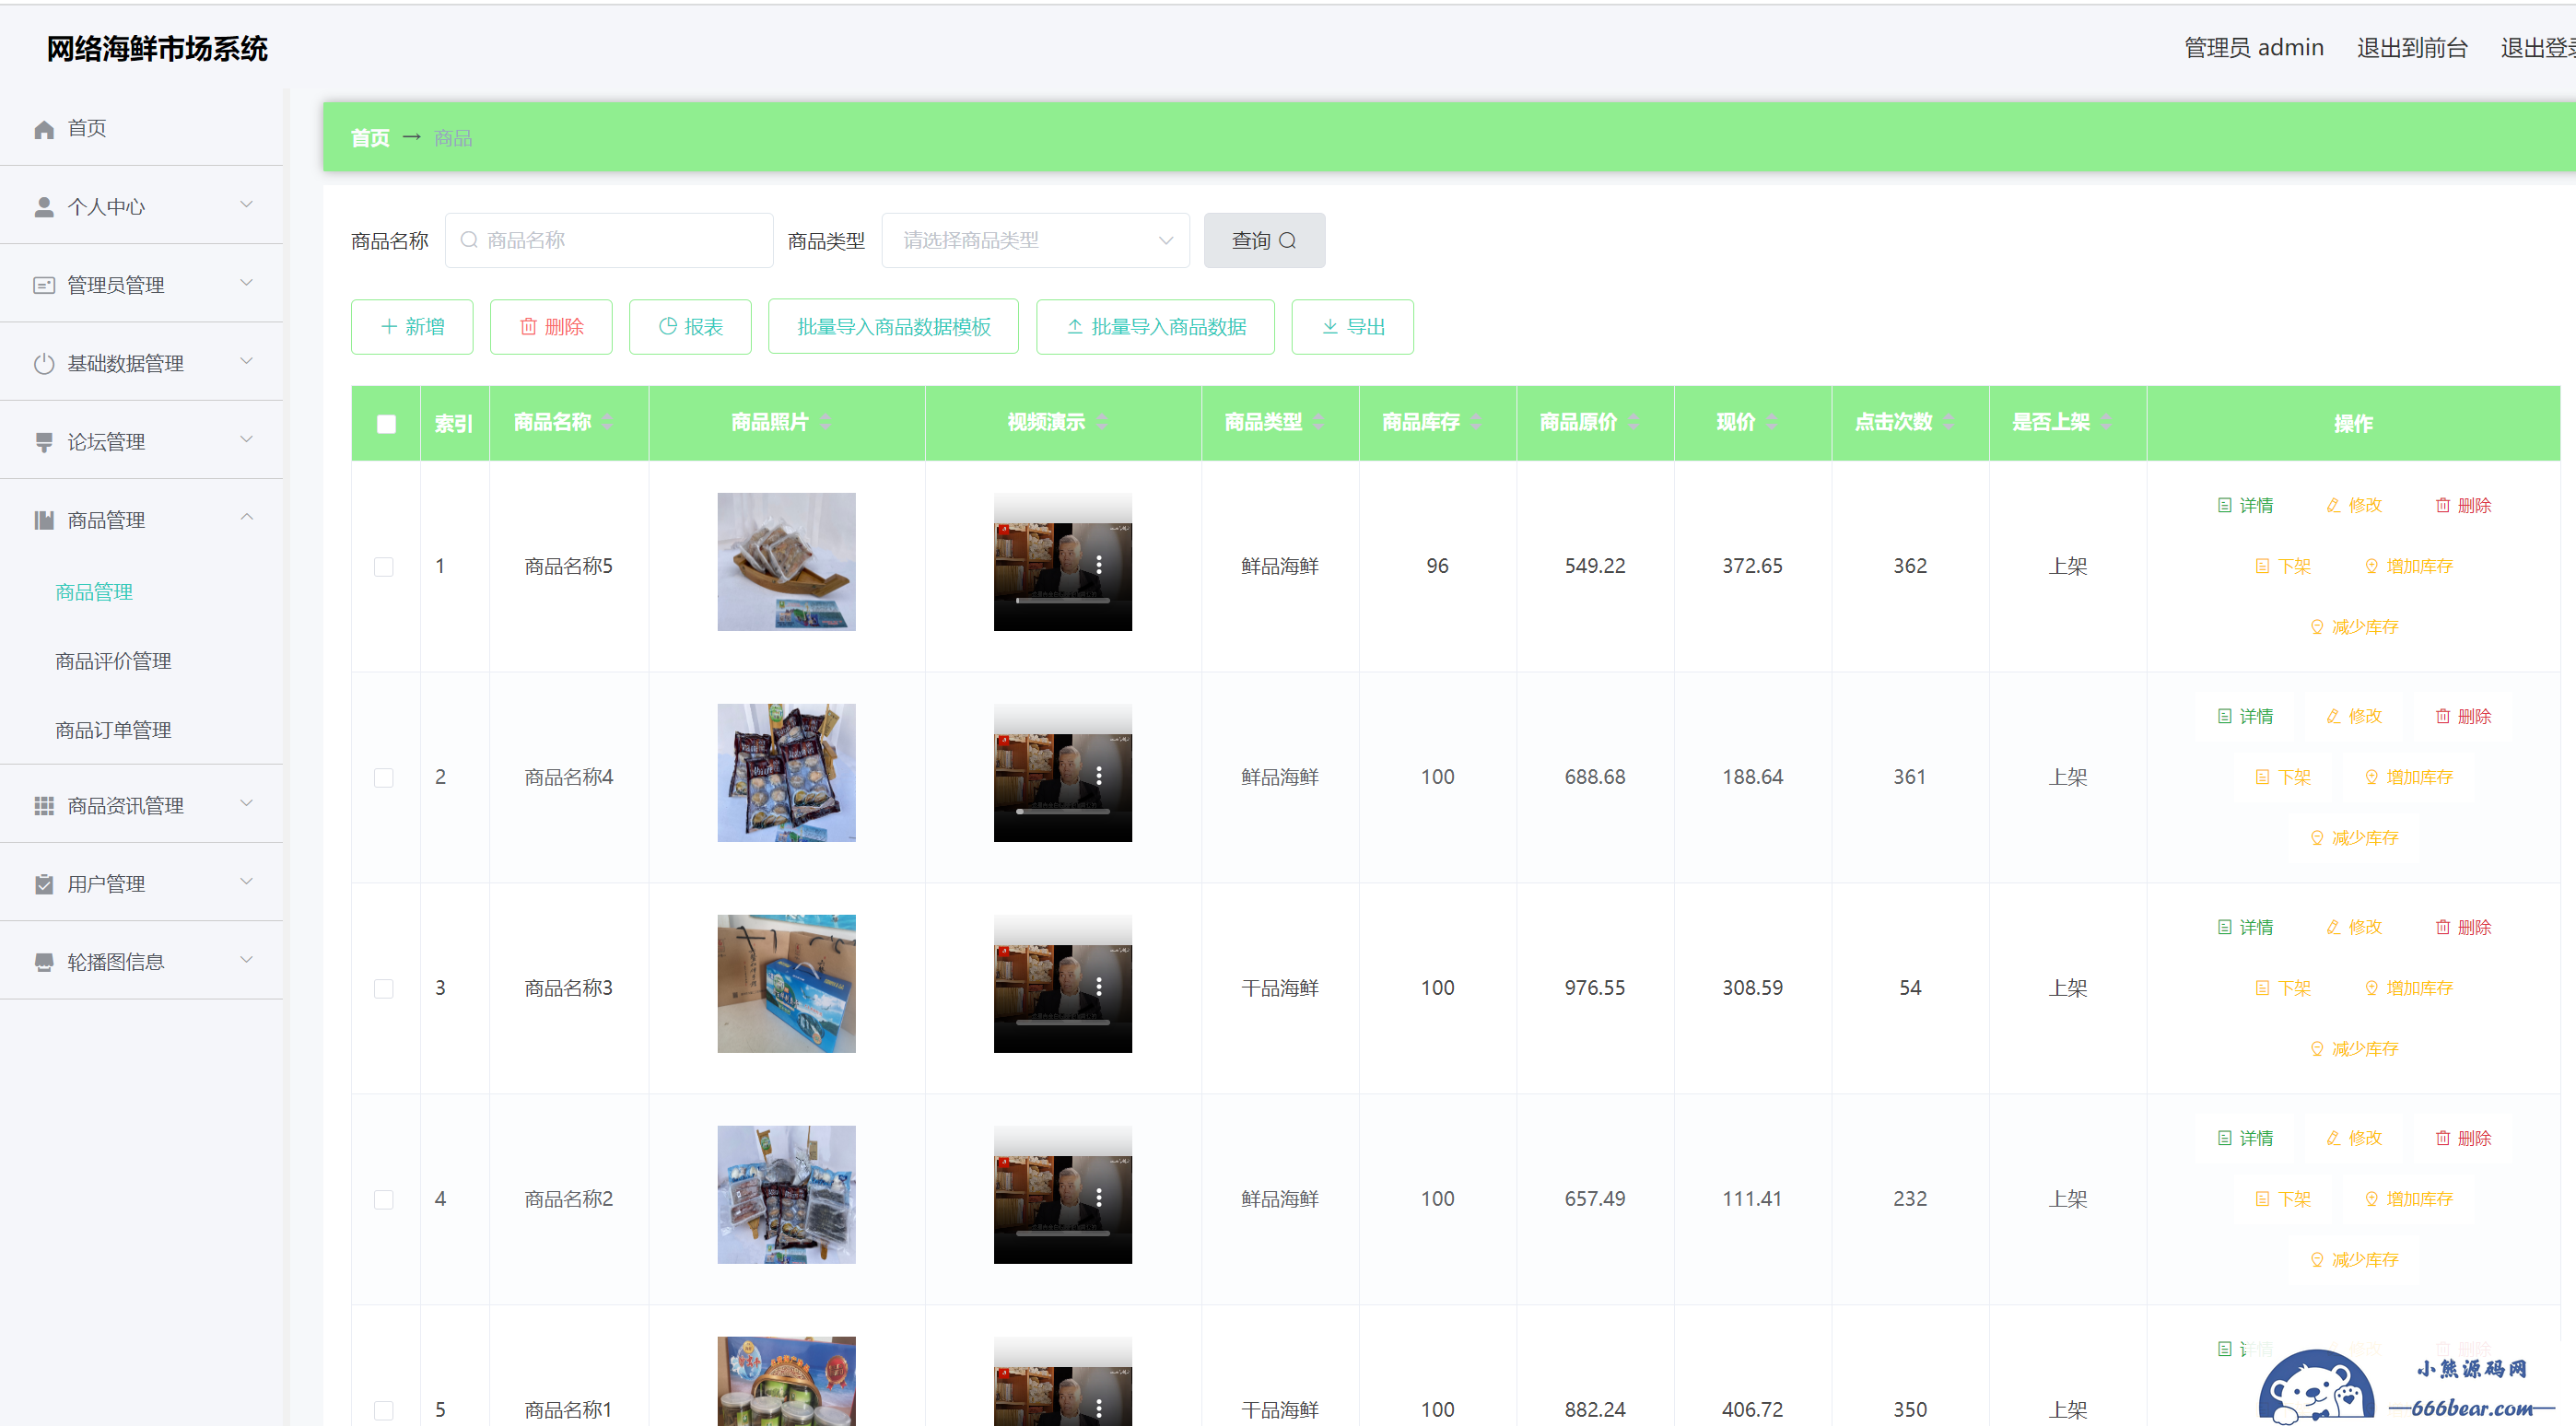
Task: Click video progress bar for 商品名称4
Action: (x=1063, y=812)
